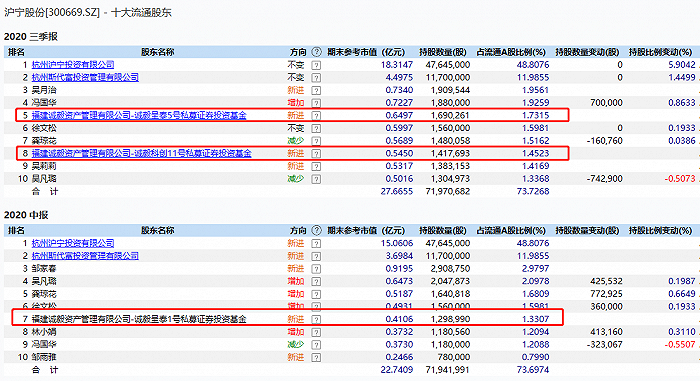Click the ? icon in 中报 row 1 (15.0606)

316,244
